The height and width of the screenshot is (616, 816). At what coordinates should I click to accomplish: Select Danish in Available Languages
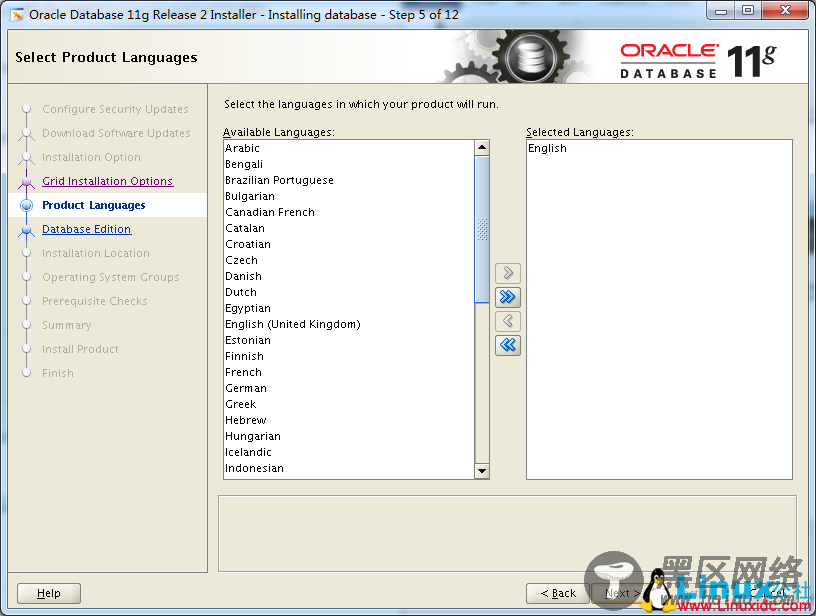tap(349, 276)
